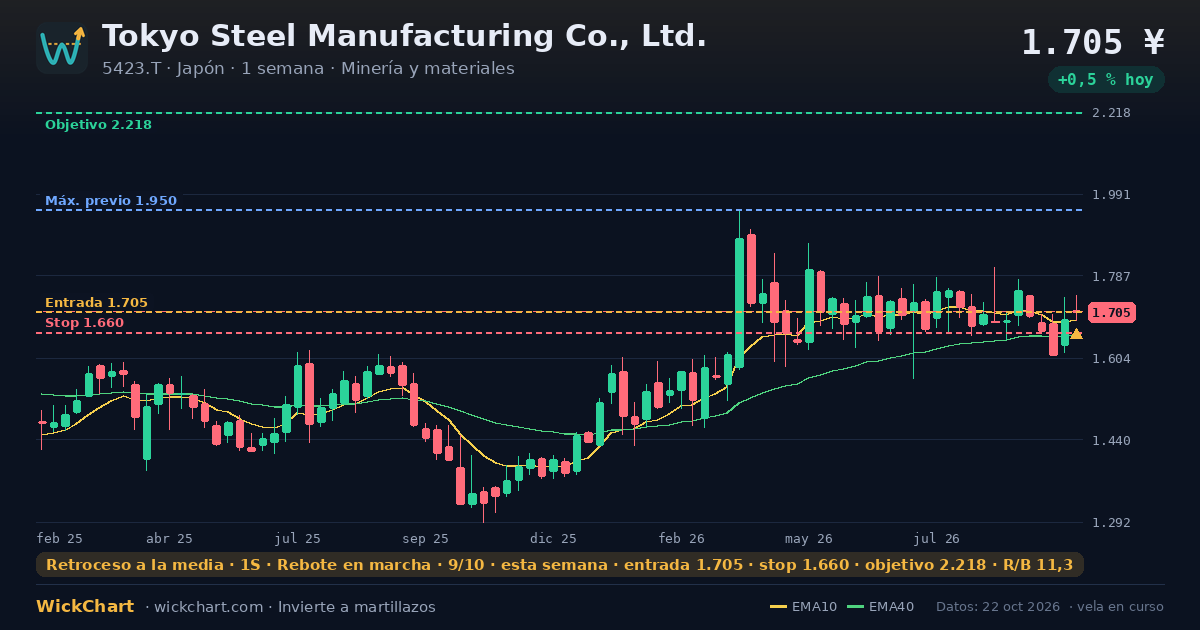Click the 1.604 axis value
This screenshot has width=1200, height=630.
[x=1111, y=359]
